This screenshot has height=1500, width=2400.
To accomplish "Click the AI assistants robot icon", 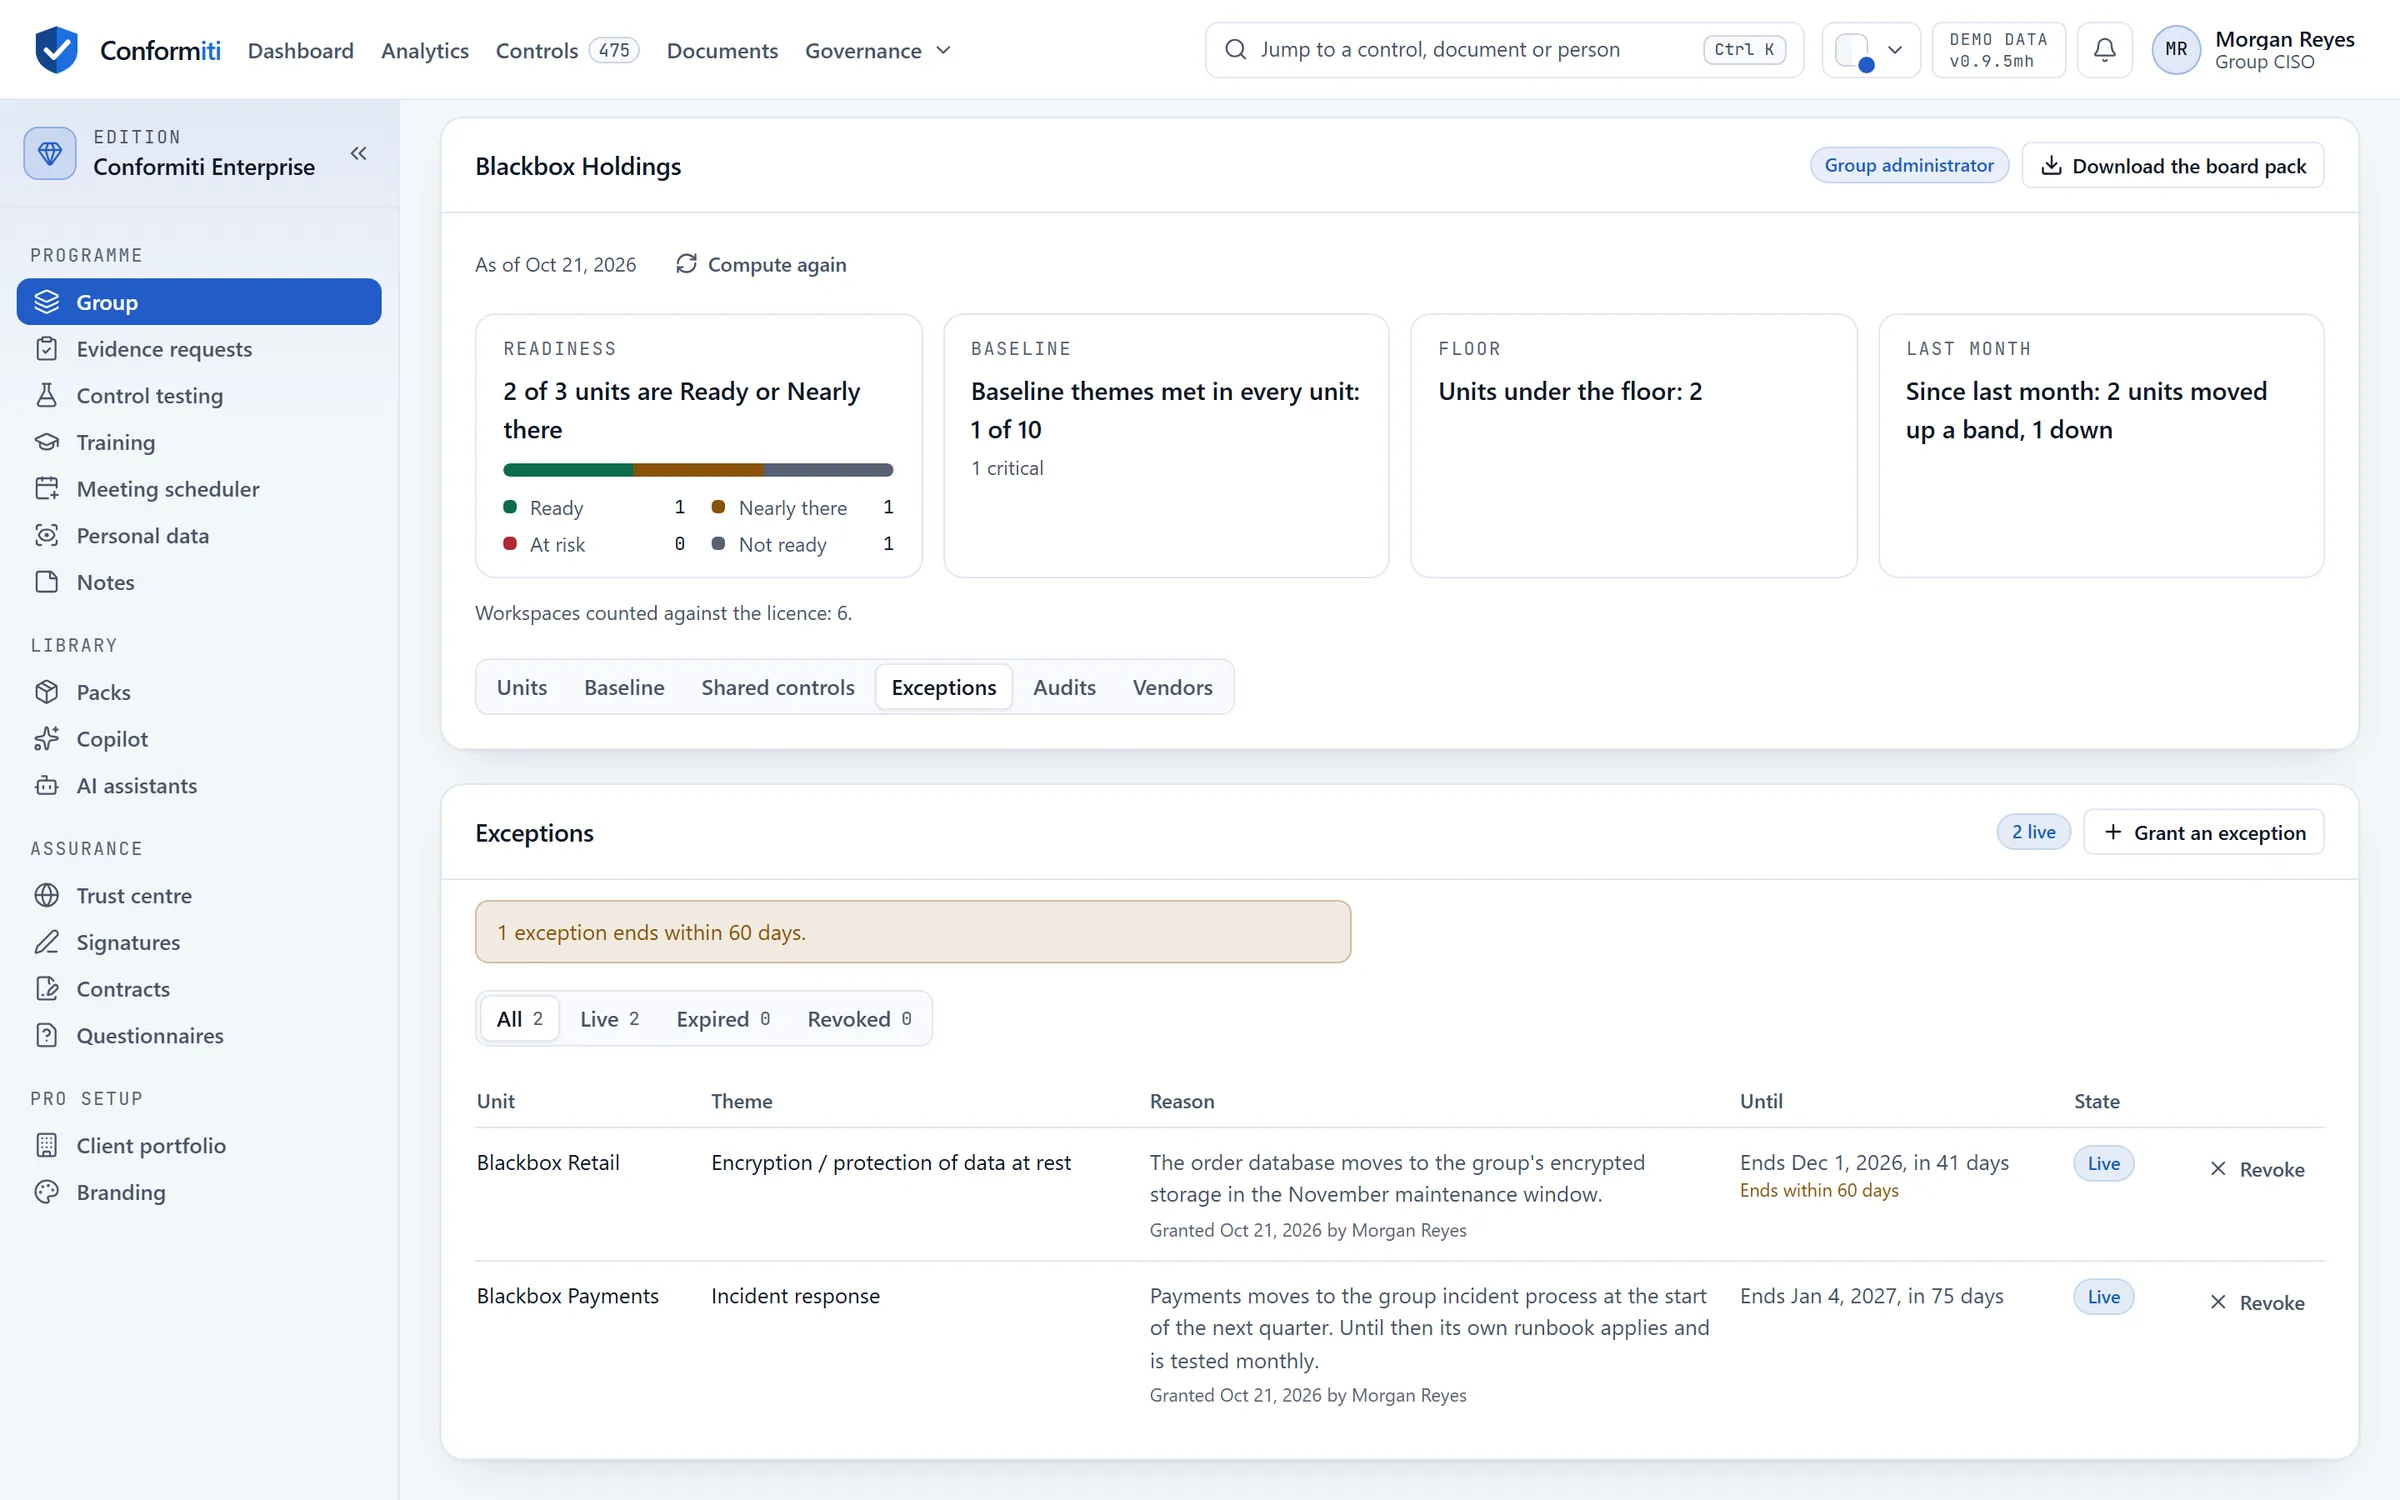I will point(47,786).
